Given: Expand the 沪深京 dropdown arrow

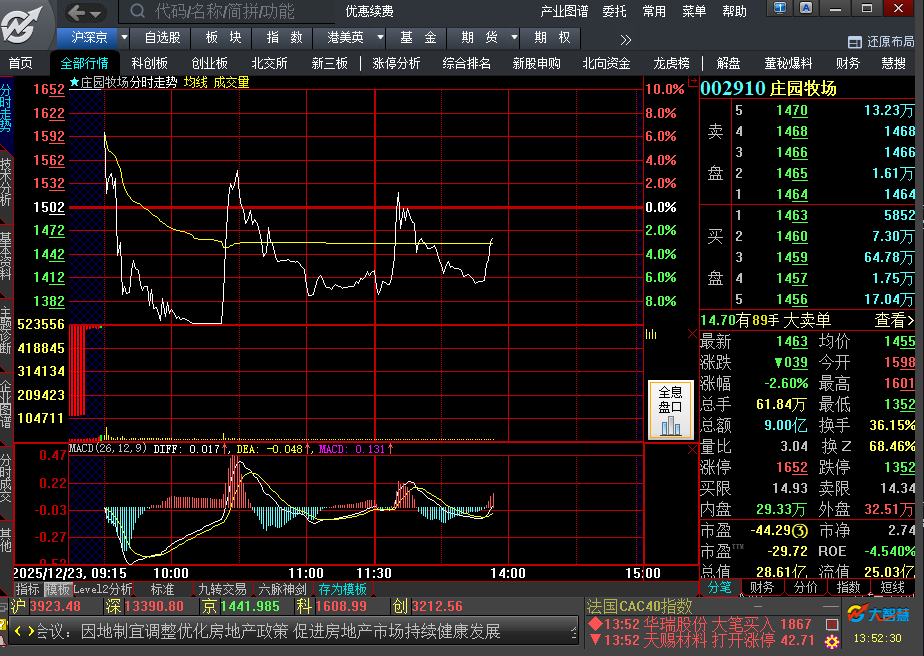Looking at the screenshot, I should [x=124, y=37].
